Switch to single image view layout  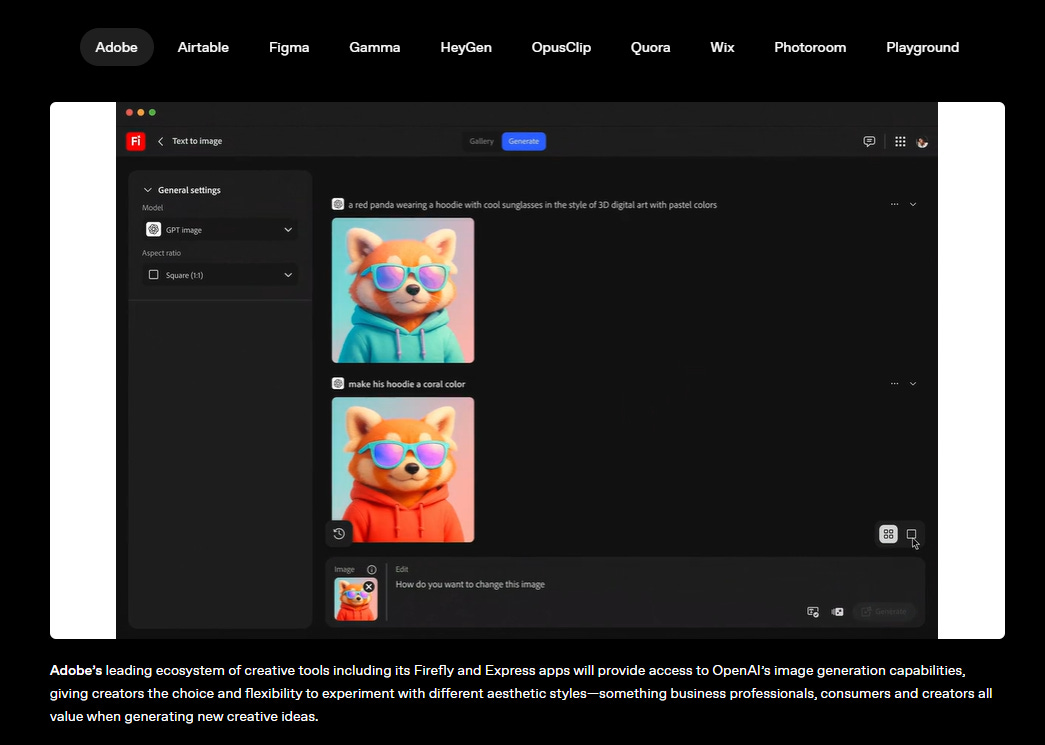[x=911, y=534]
